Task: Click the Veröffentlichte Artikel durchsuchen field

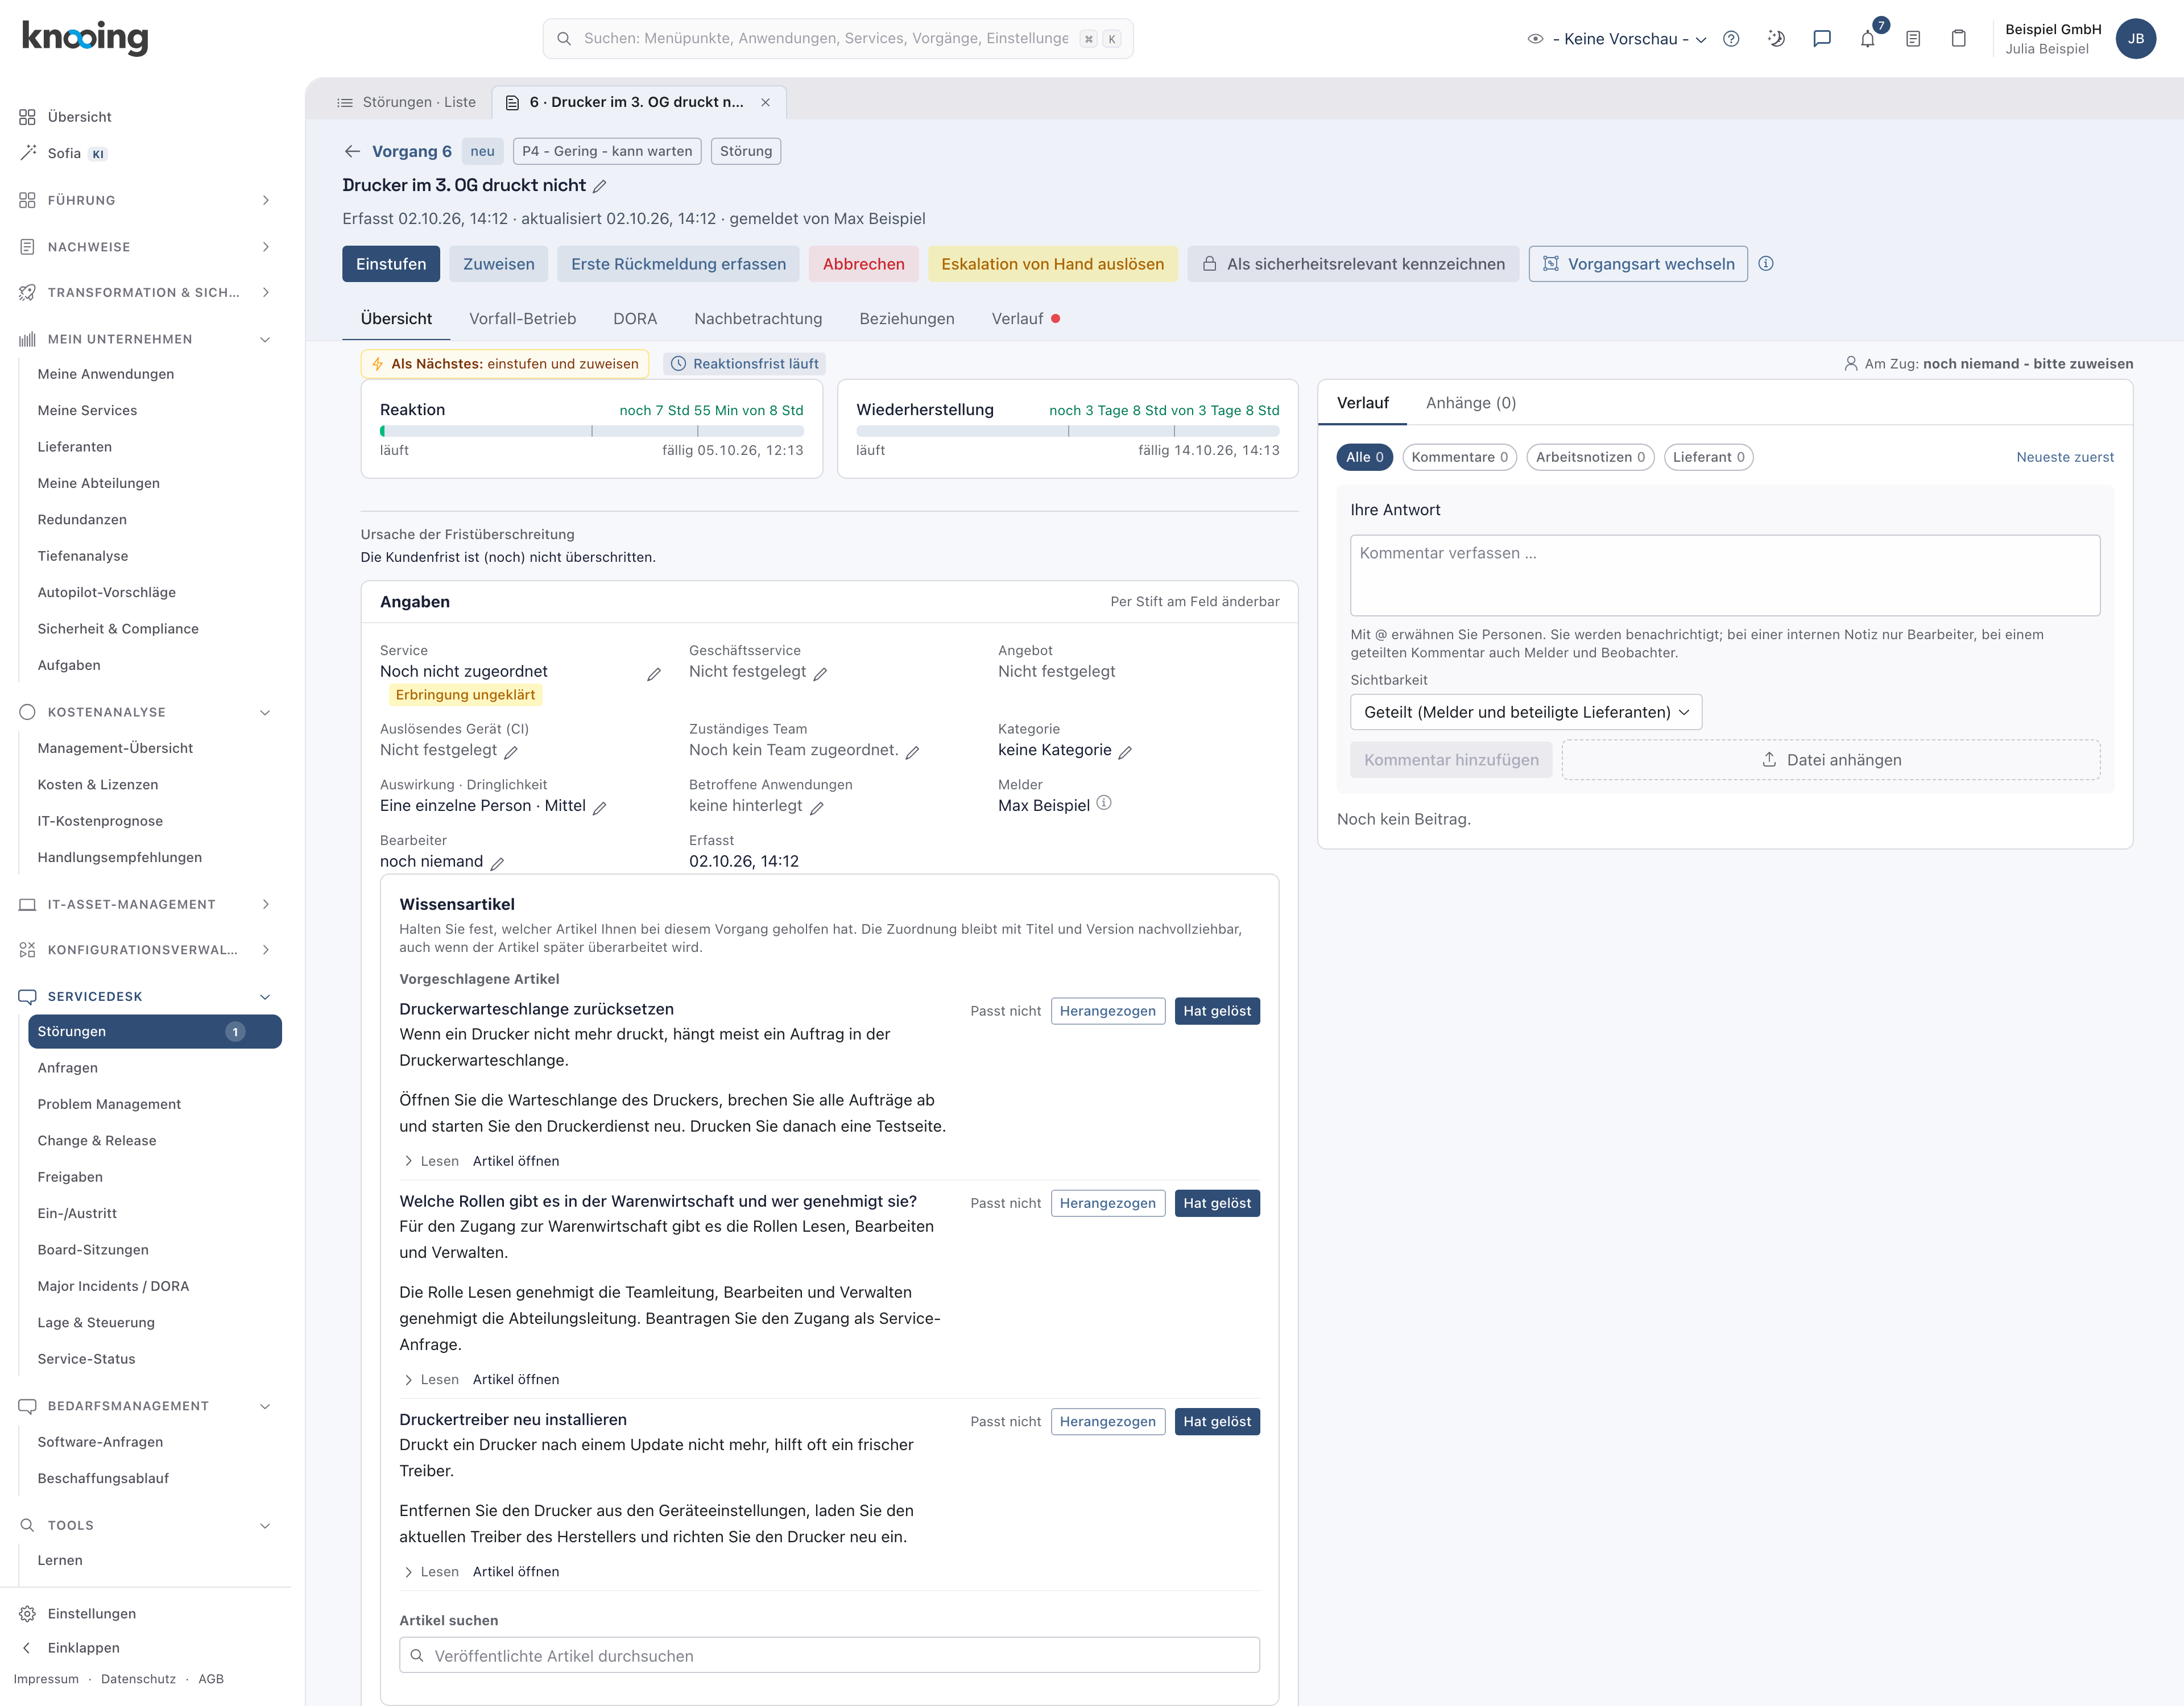Action: 829,1655
